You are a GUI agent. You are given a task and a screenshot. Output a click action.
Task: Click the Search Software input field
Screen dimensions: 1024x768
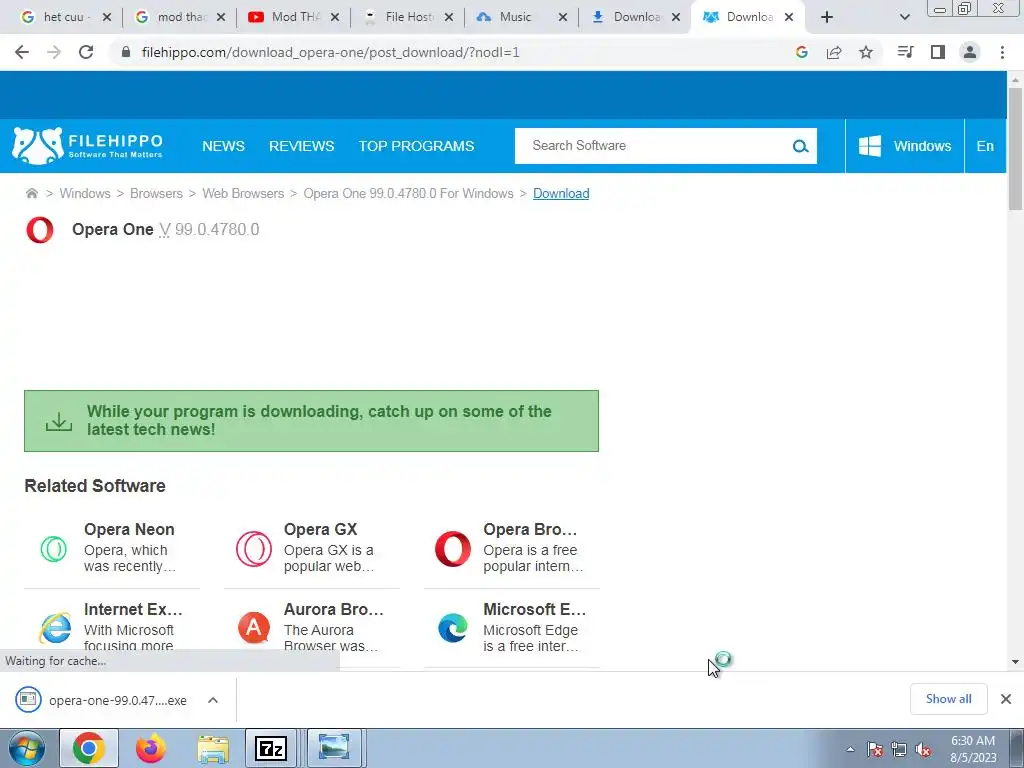653,146
